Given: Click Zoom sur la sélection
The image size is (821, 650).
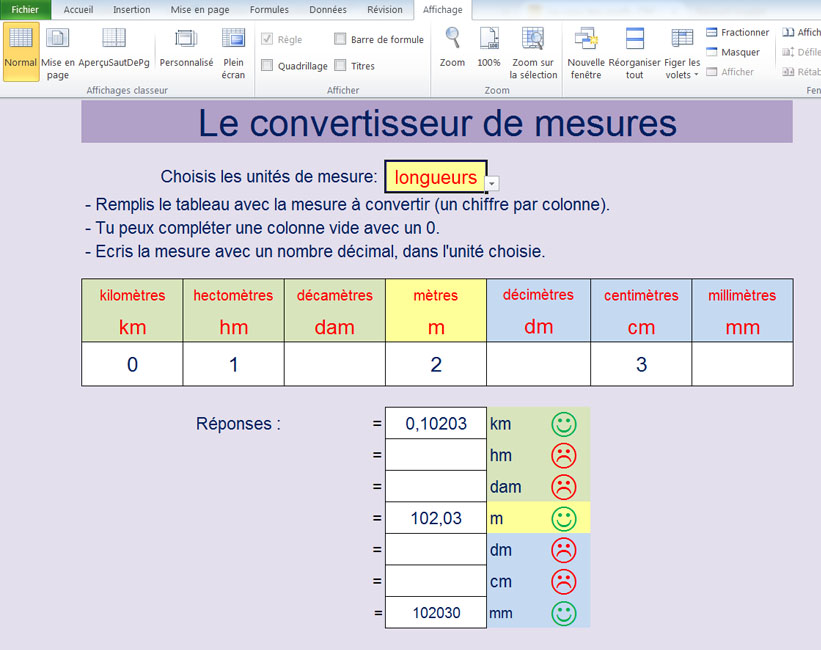Looking at the screenshot, I should [x=533, y=53].
